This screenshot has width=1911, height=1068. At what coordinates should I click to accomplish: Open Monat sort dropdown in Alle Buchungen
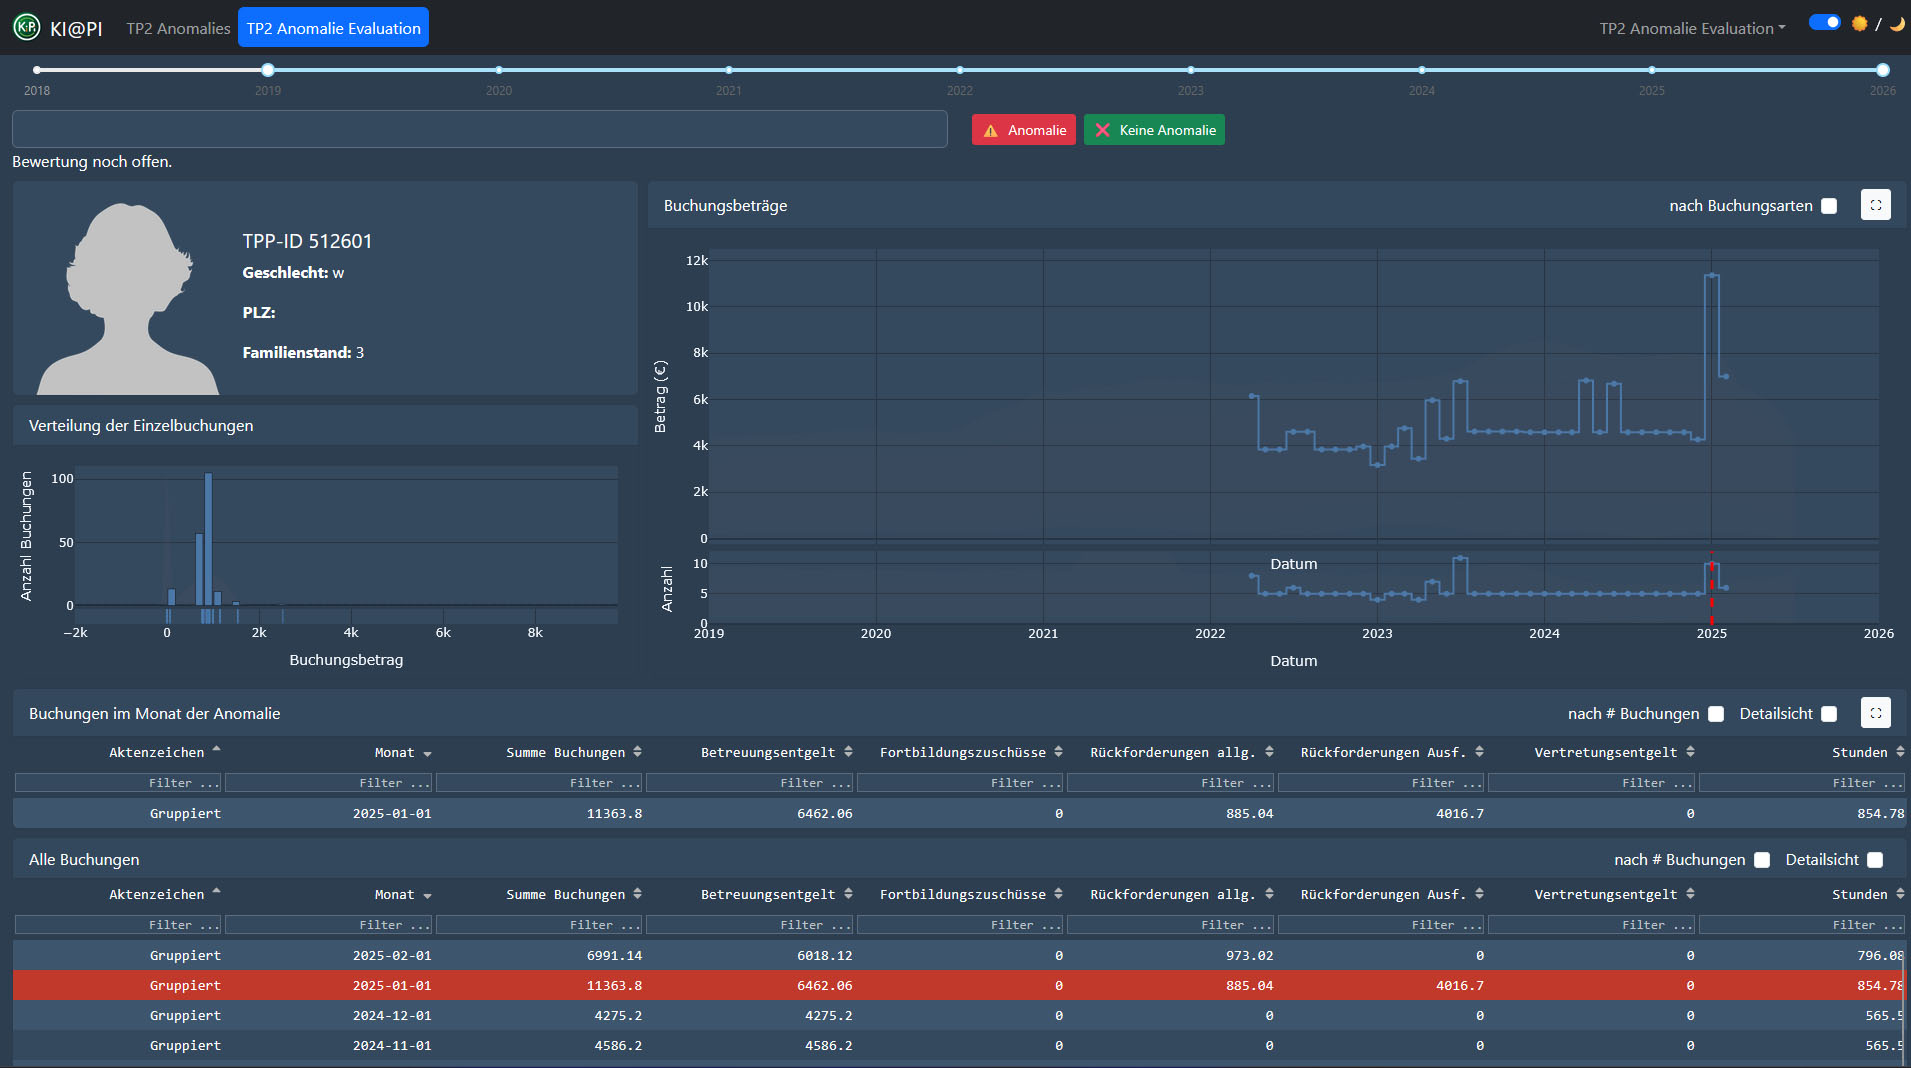click(x=427, y=896)
